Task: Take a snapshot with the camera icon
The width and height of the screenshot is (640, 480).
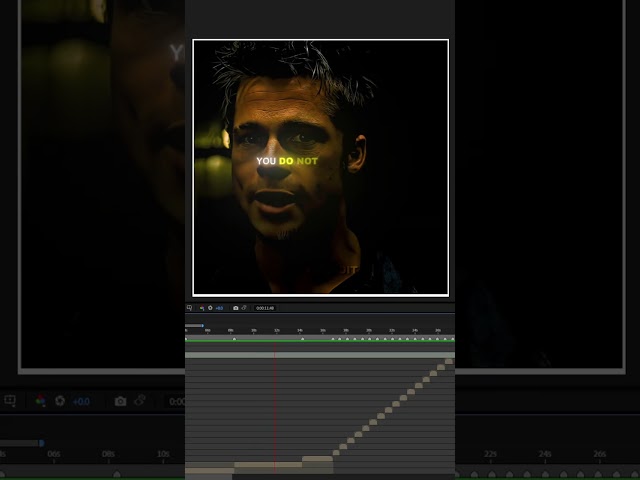Action: 236,308
